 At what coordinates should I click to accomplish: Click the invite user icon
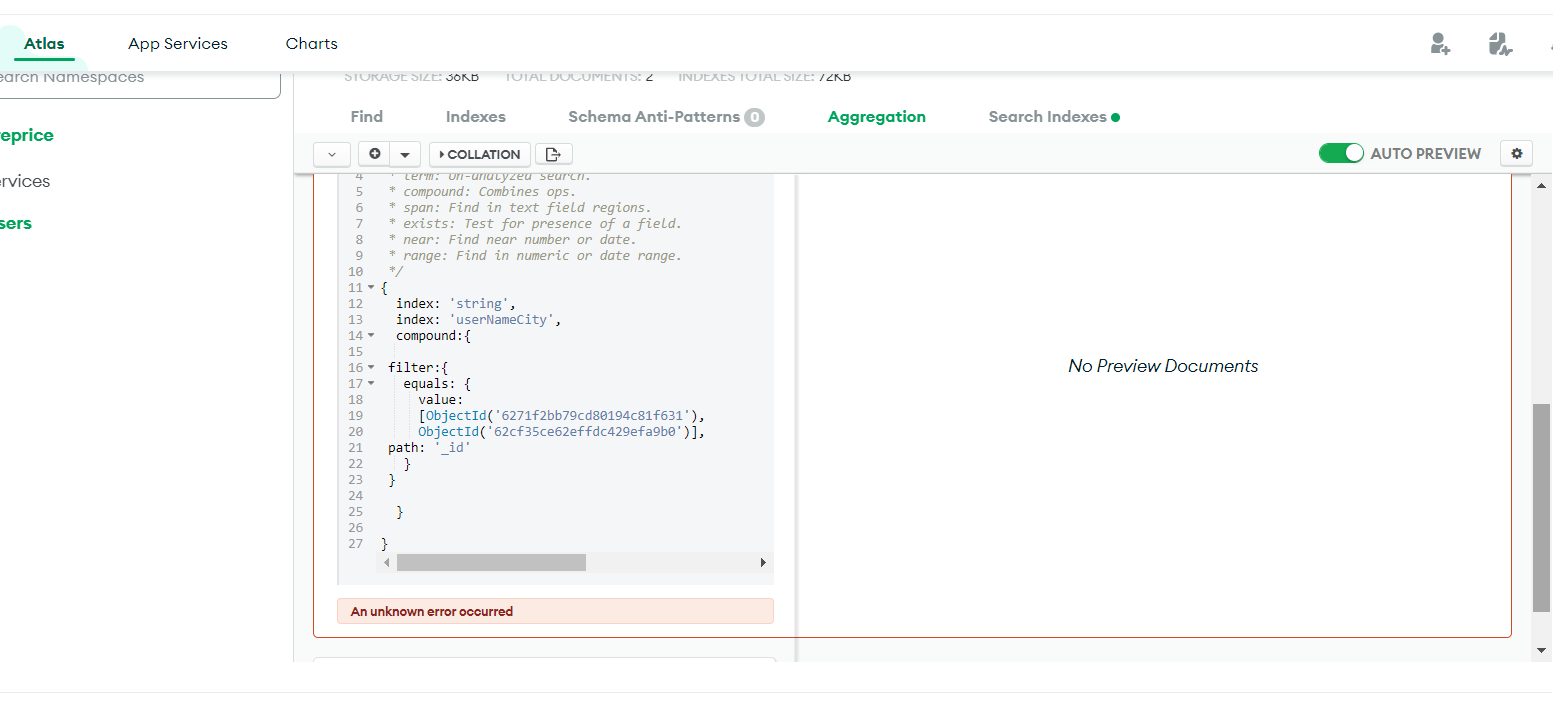1440,43
